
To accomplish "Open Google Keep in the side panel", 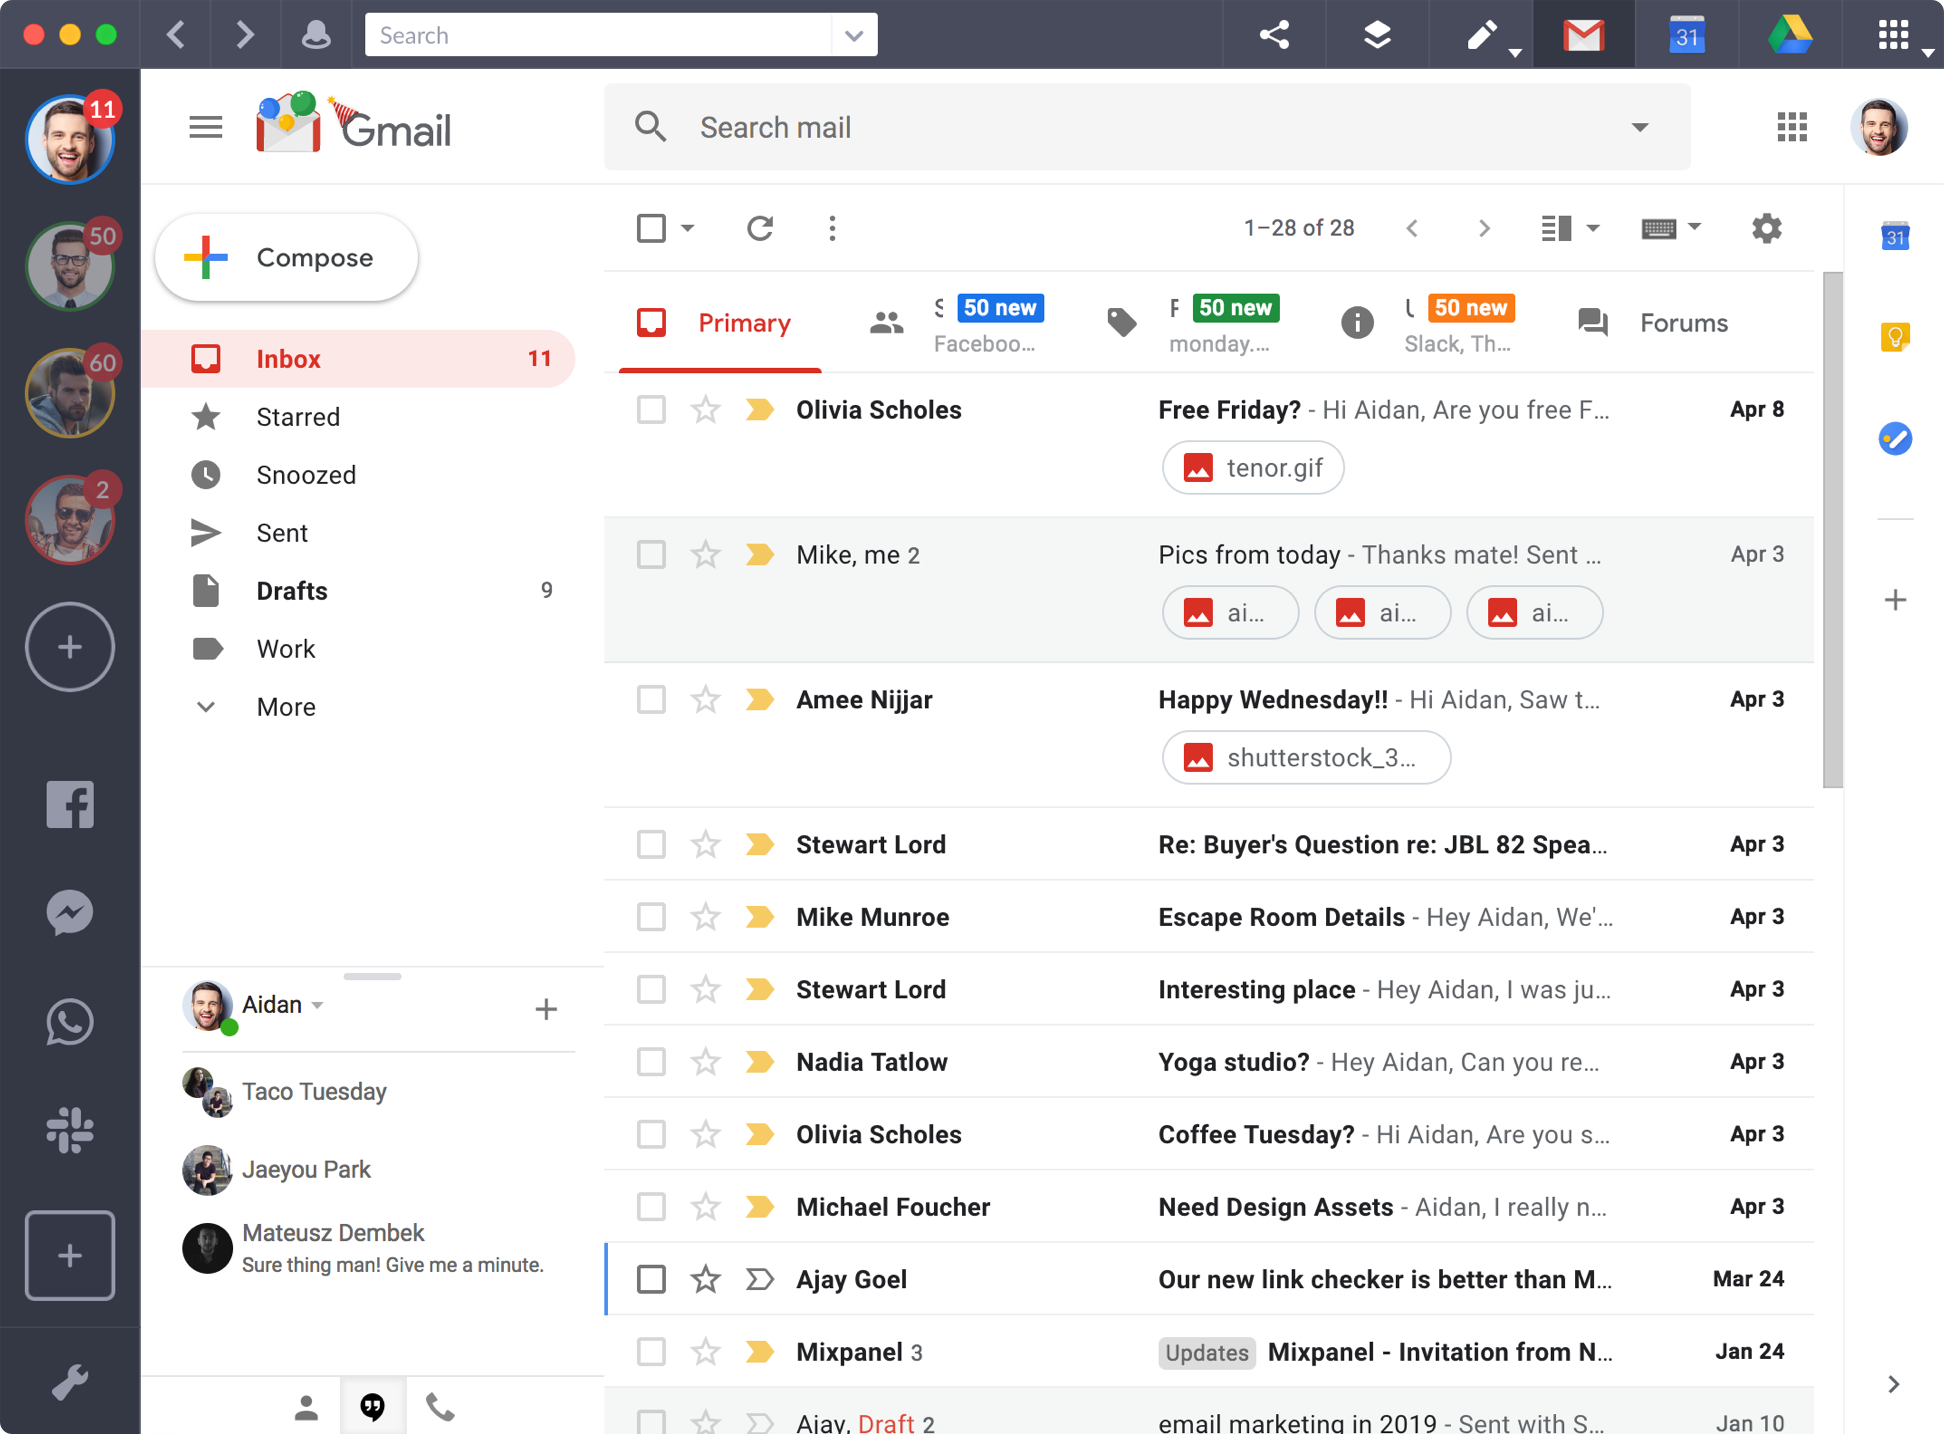I will 1895,337.
